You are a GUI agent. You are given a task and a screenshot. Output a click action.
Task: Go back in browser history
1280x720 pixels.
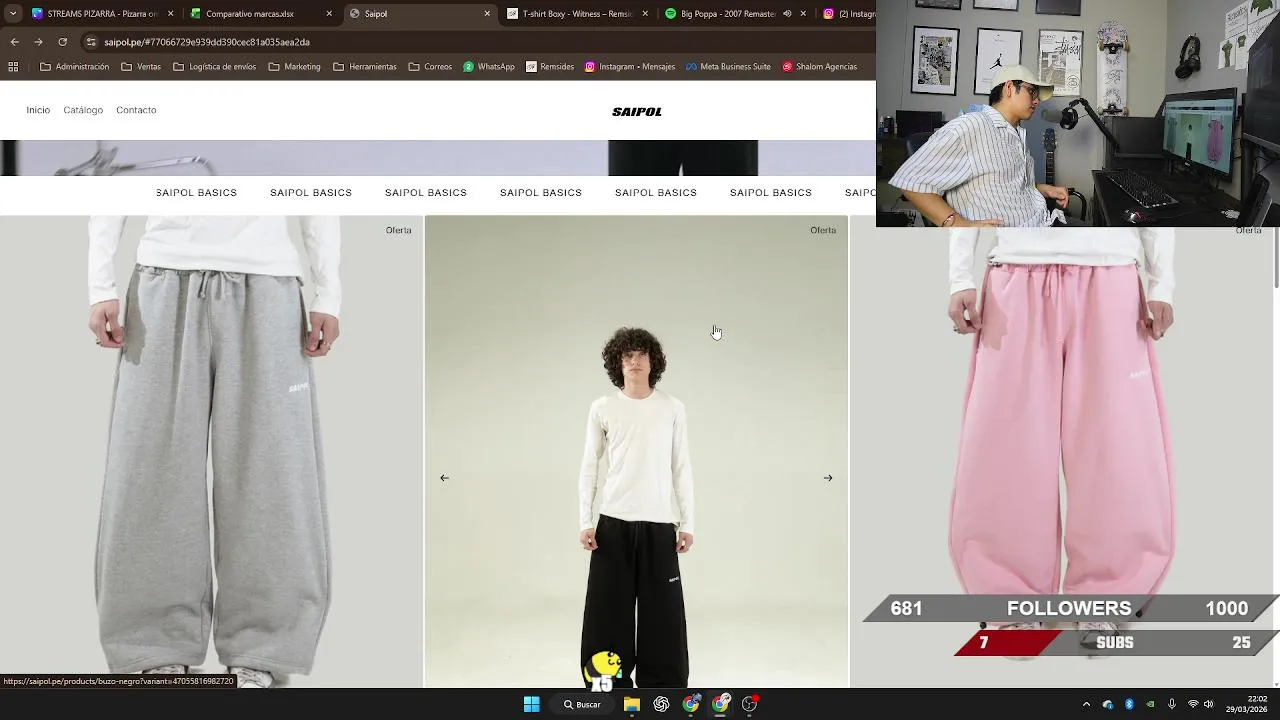pos(14,42)
